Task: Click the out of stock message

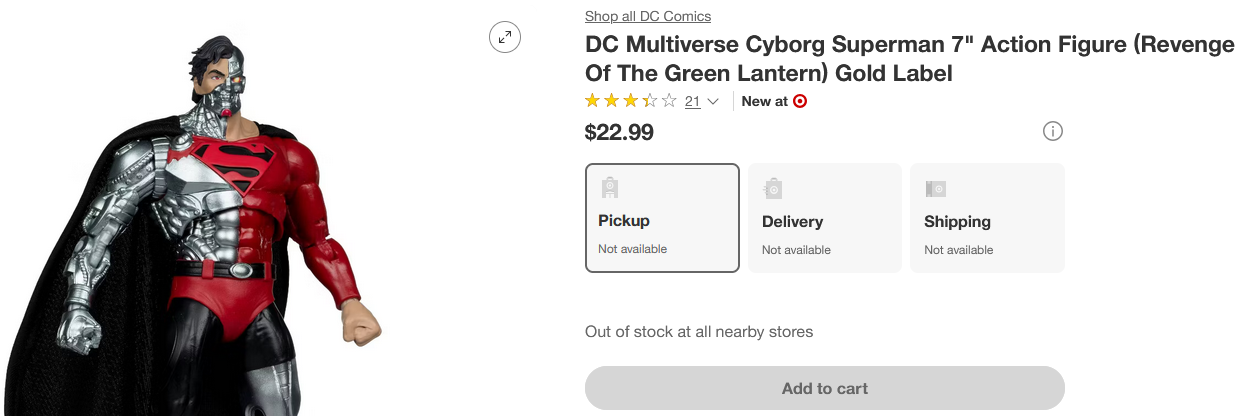Action: [x=699, y=331]
